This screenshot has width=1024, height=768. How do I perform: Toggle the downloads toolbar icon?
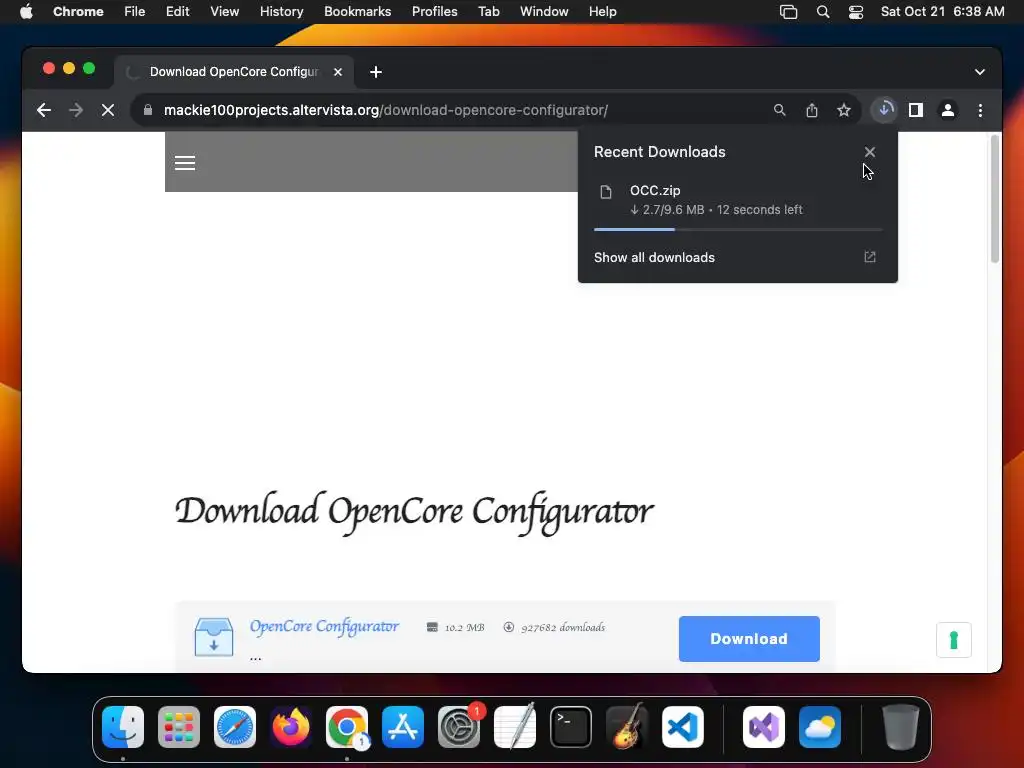[885, 110]
